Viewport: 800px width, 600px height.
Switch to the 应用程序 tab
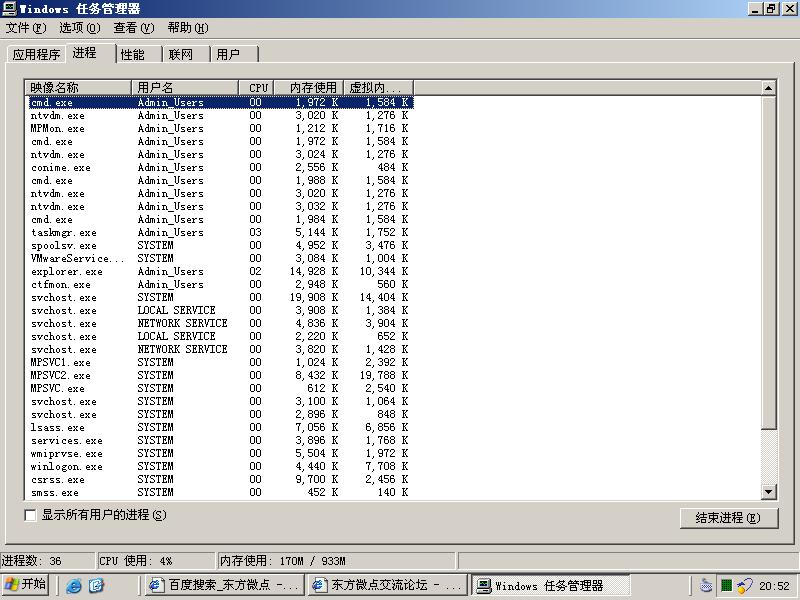coord(36,54)
